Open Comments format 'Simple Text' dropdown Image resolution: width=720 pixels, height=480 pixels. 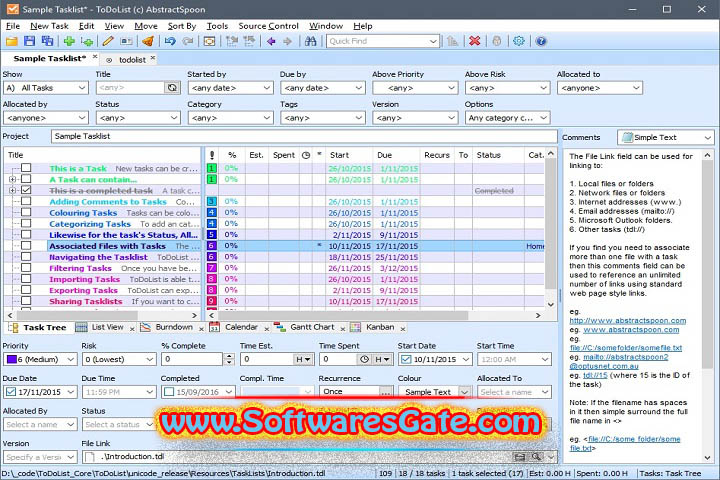coord(708,137)
